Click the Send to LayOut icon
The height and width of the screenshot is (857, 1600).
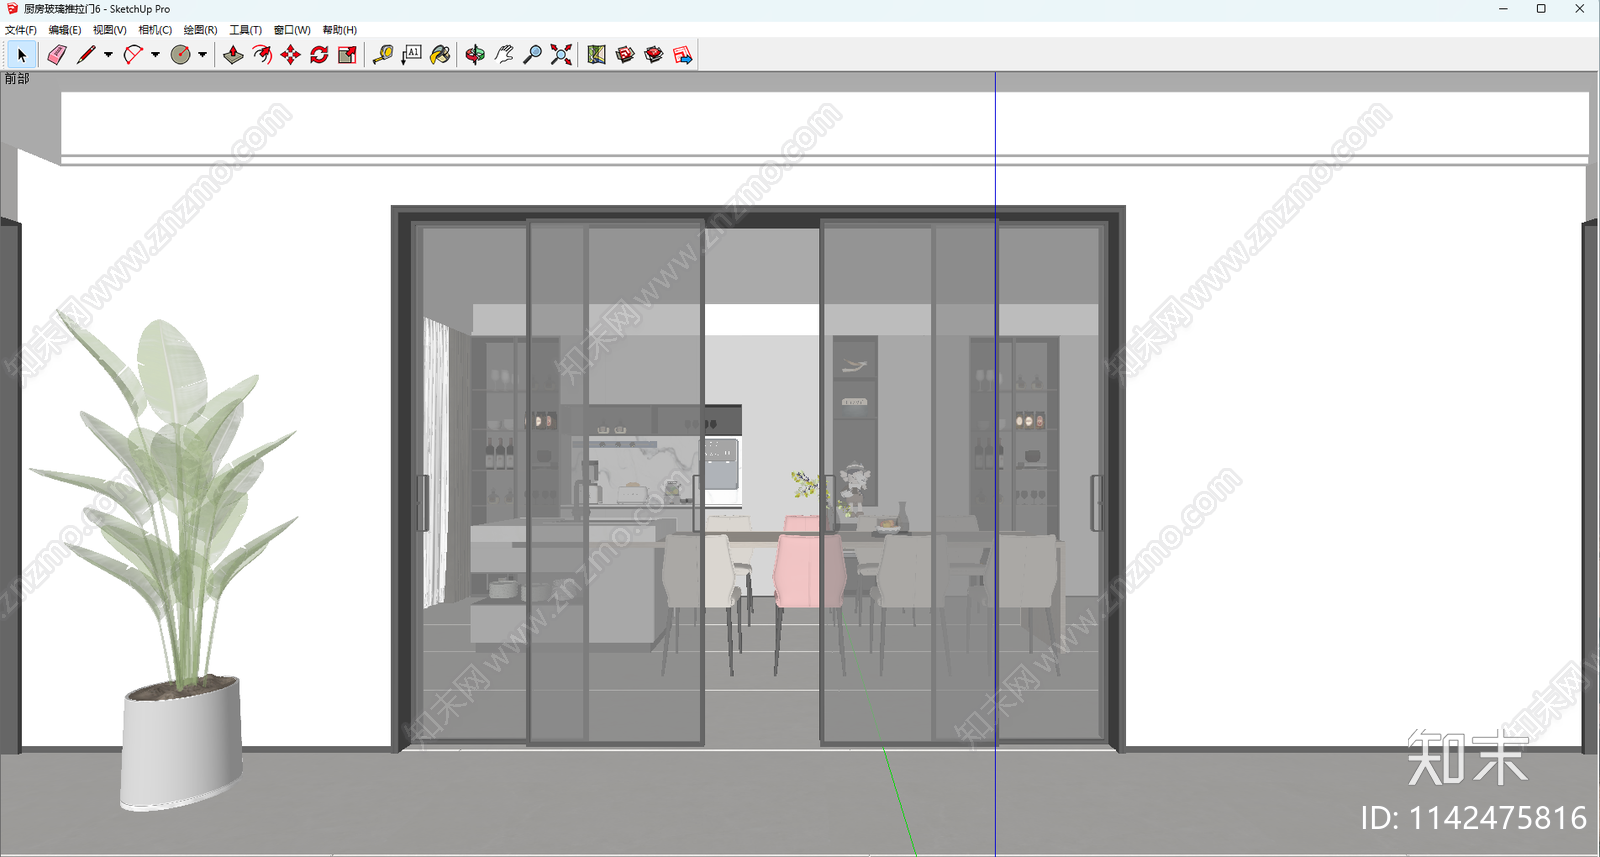(683, 55)
